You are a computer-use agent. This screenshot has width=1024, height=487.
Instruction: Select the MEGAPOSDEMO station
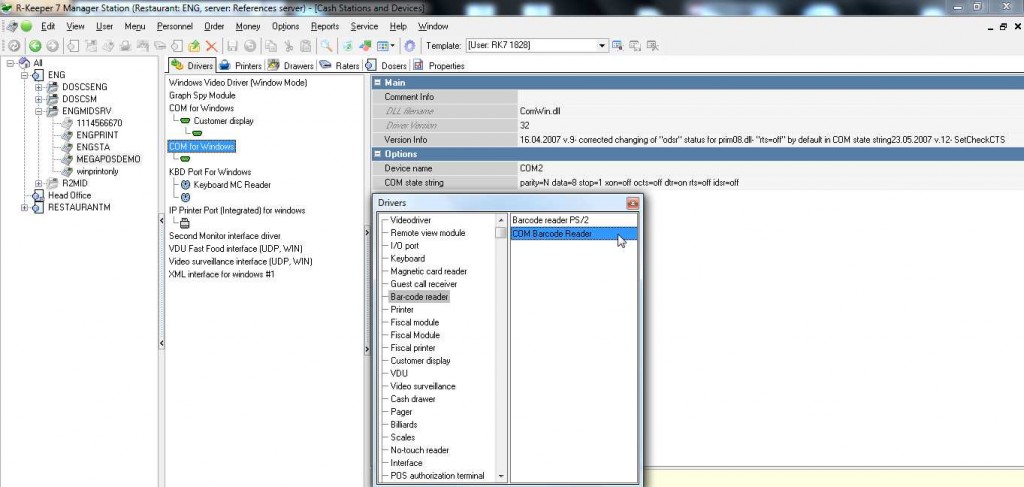pyautogui.click(x=108, y=159)
